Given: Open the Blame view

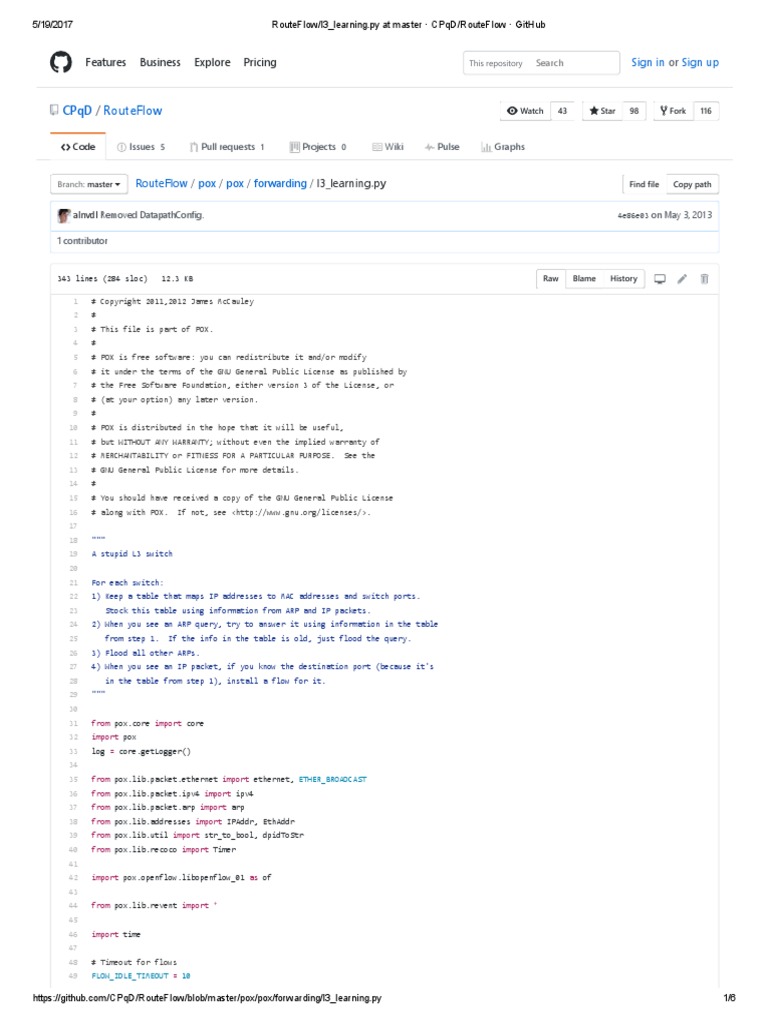Looking at the screenshot, I should click(x=584, y=279).
